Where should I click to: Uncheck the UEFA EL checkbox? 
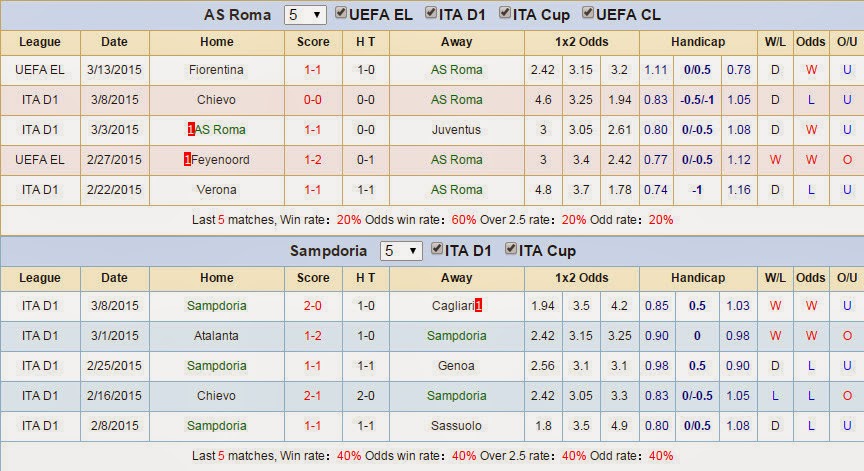(341, 13)
